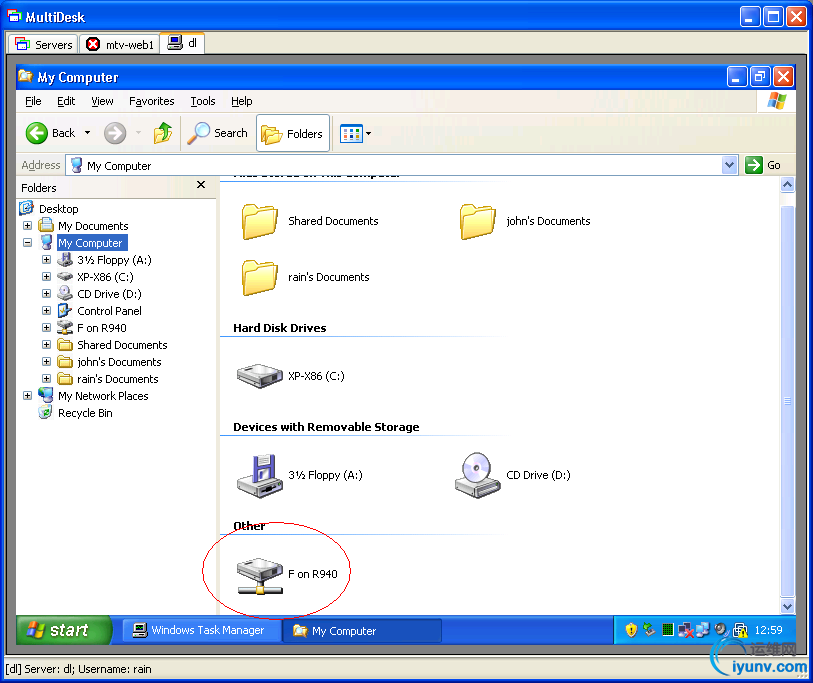Collapse the My Computer tree node

point(27,242)
